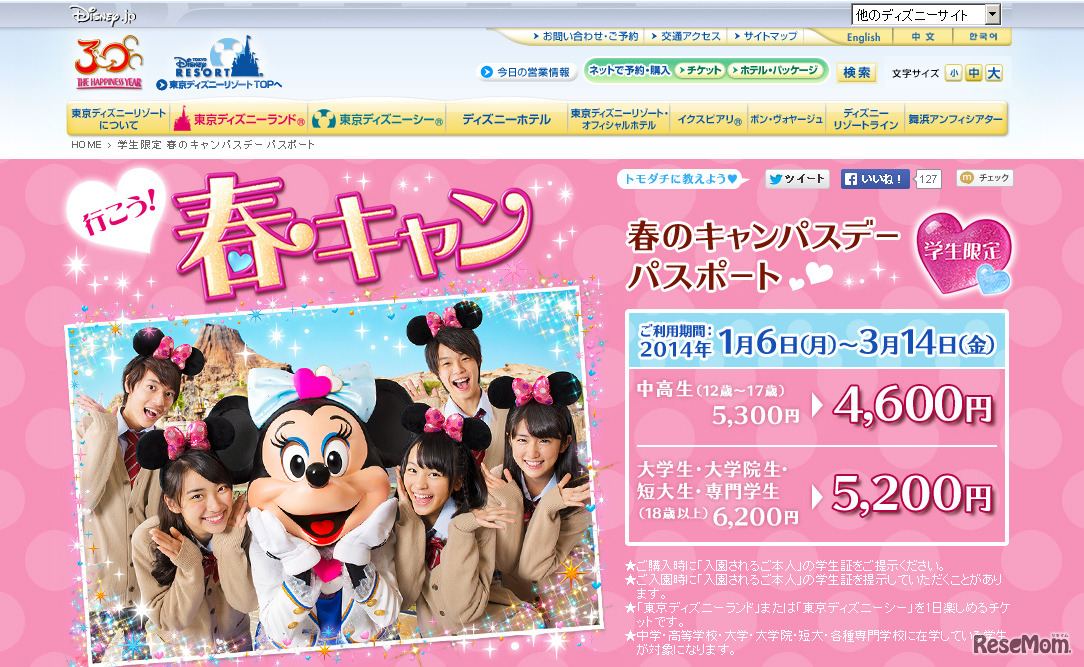Screen dimensions: 1084x667
Task: Click the 30th Happiness Year logo
Action: 109,63
